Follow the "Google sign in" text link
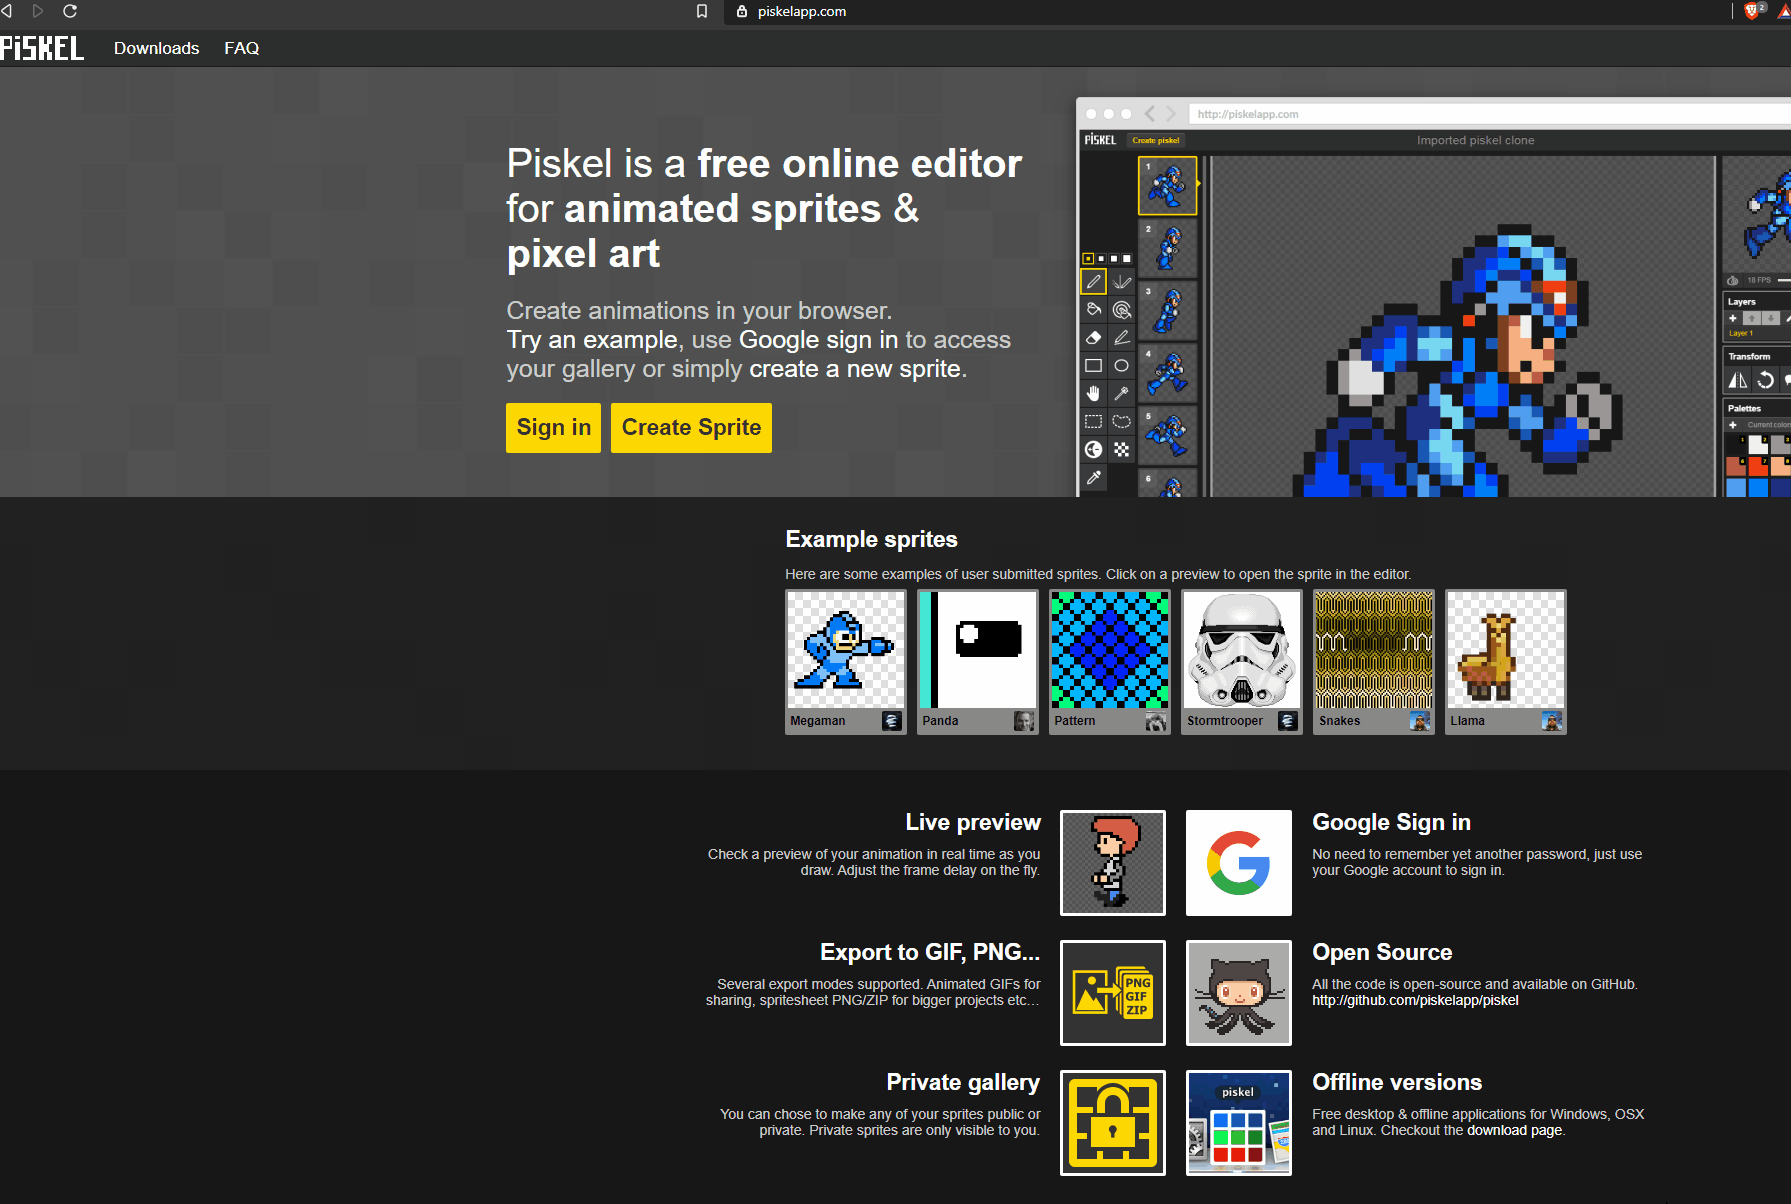This screenshot has width=1791, height=1204. tap(818, 340)
